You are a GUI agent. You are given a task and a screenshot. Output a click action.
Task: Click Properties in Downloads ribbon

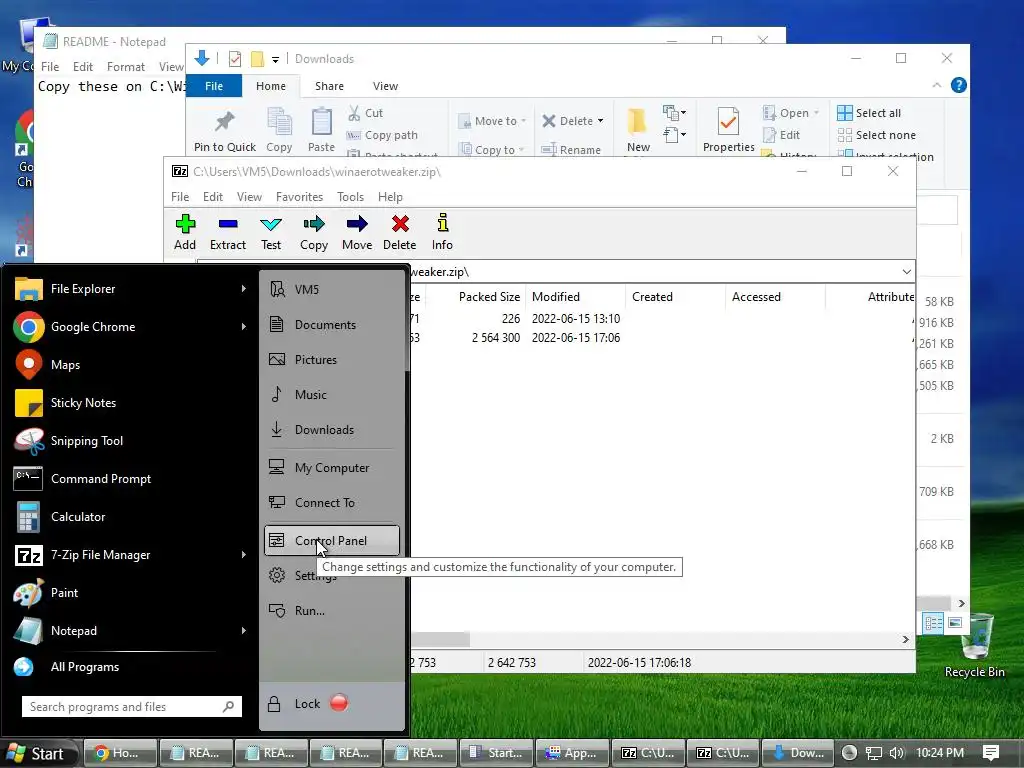click(728, 129)
